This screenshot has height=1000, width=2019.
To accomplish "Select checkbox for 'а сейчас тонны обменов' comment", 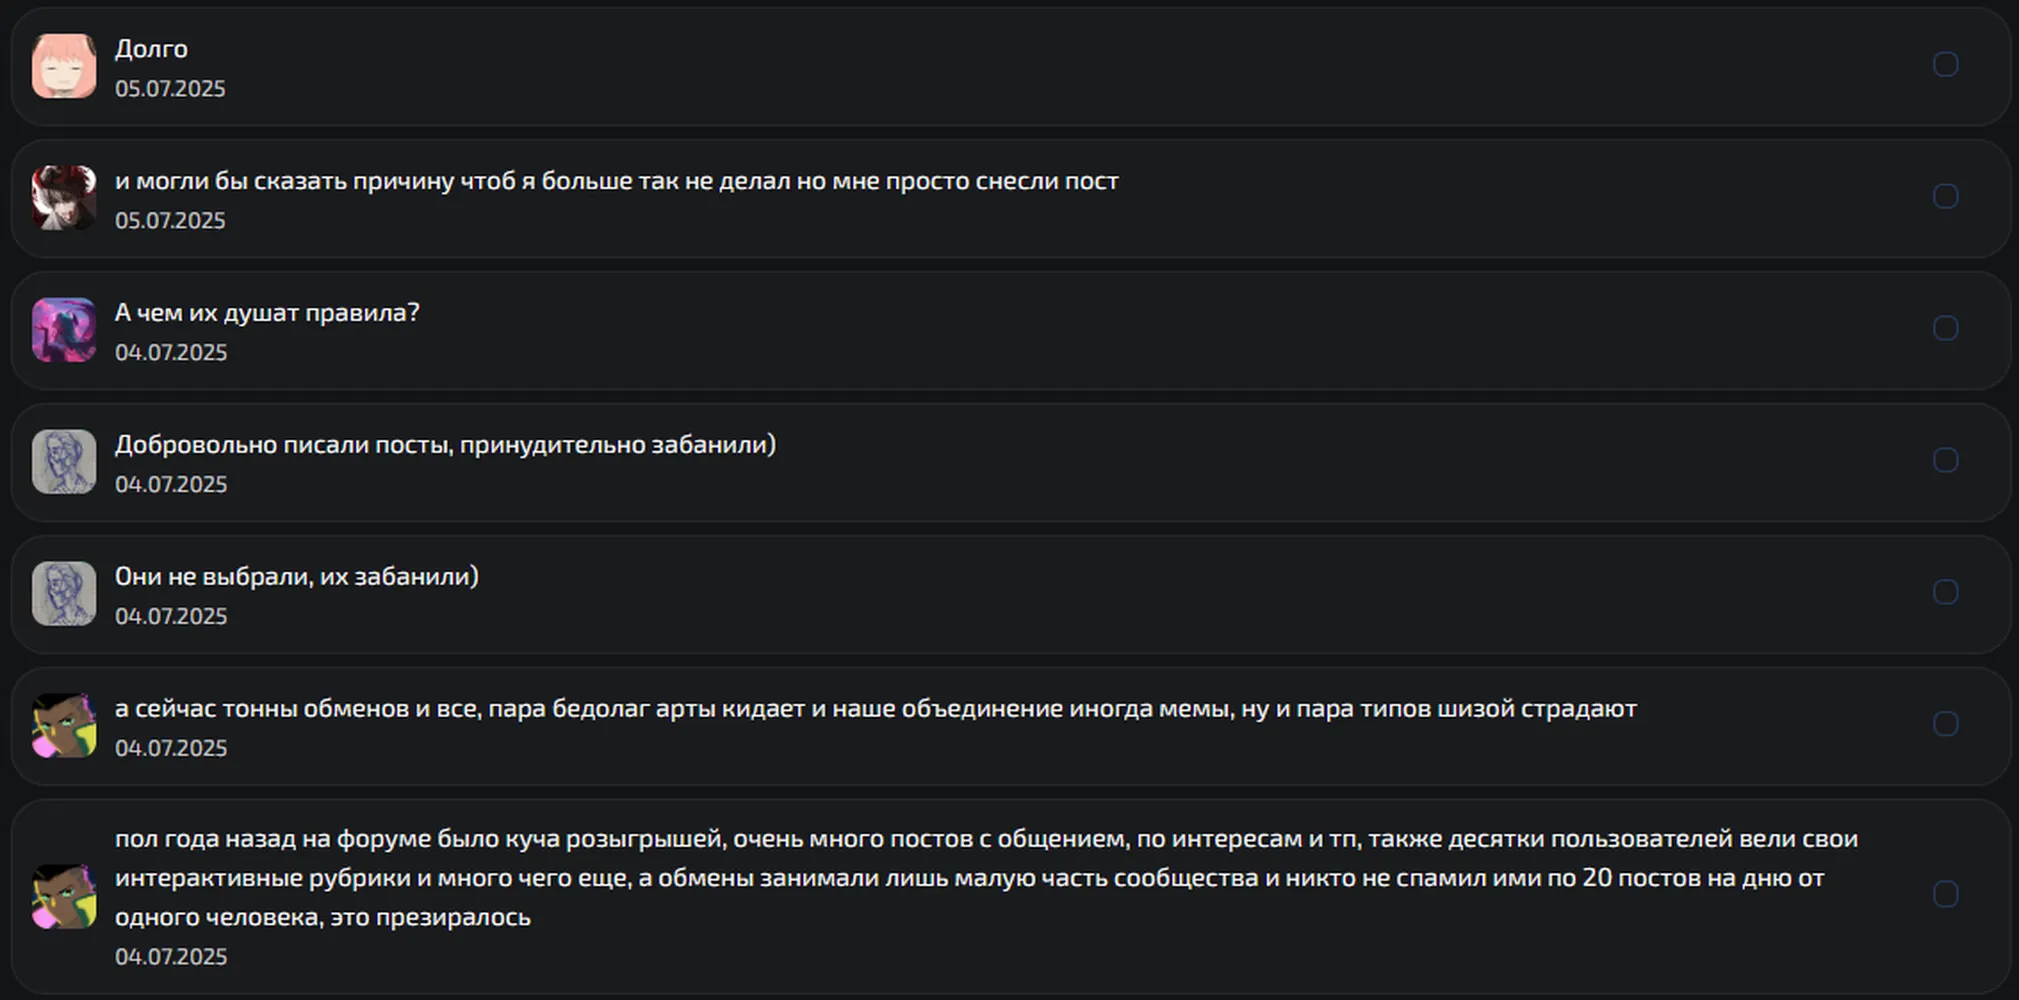I will click(x=1945, y=724).
